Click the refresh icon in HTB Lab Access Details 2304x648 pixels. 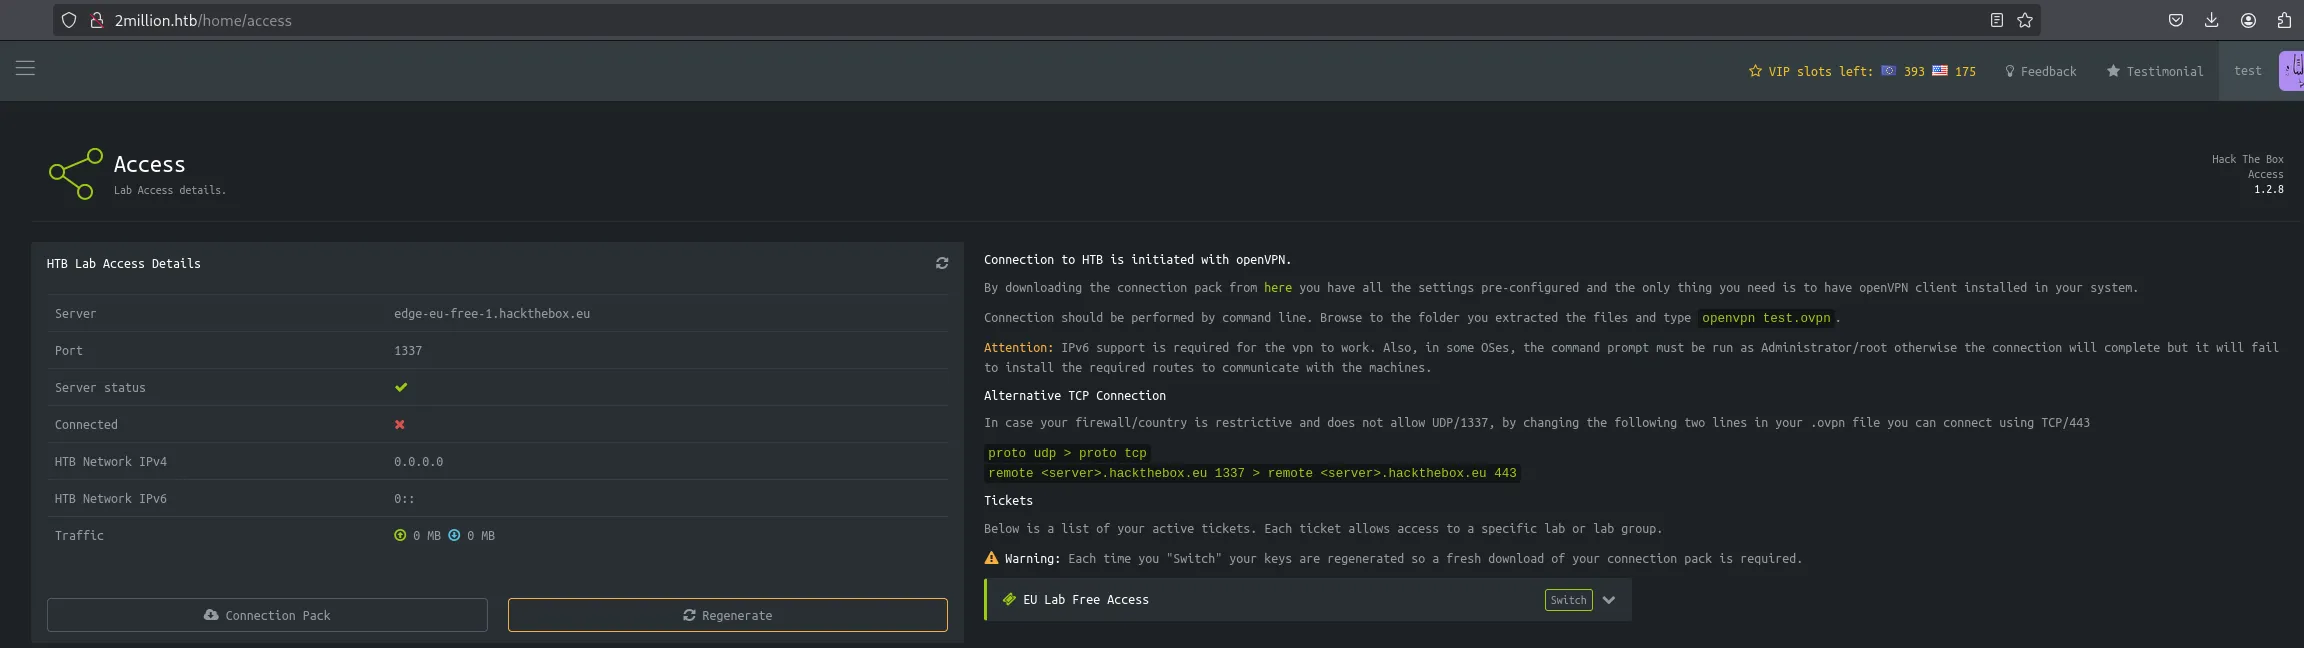[x=941, y=263]
